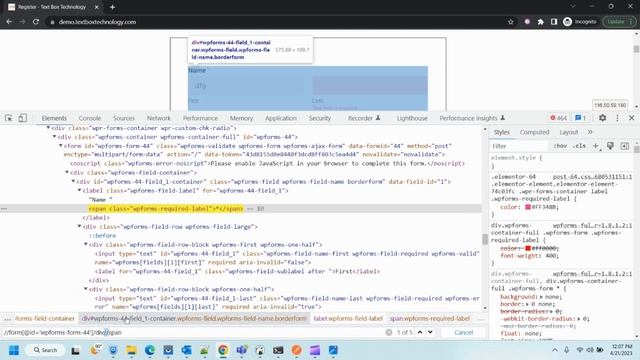Go to previous search match arrow

pos(420,332)
